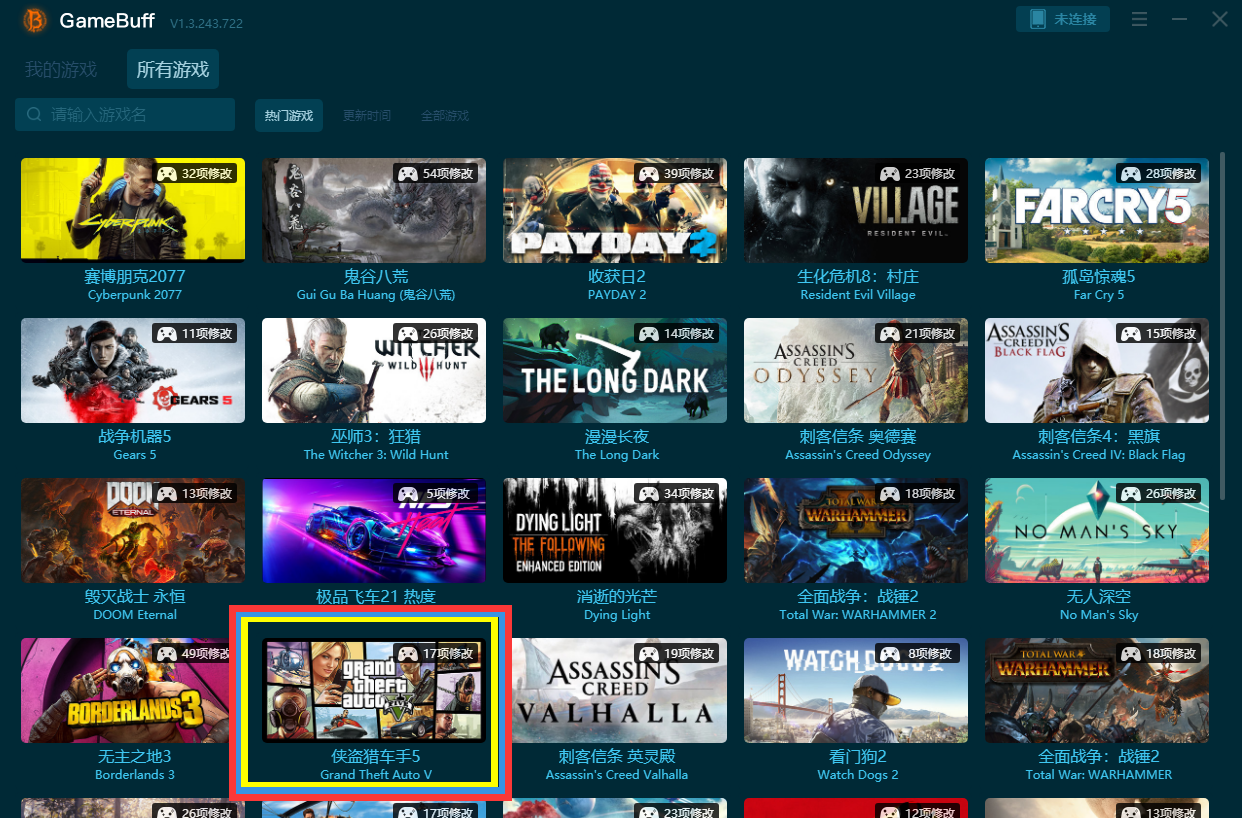The image size is (1242, 818).
Task: Click the gamepad icon on Watch Dogs 2's badge
Action: (890, 654)
